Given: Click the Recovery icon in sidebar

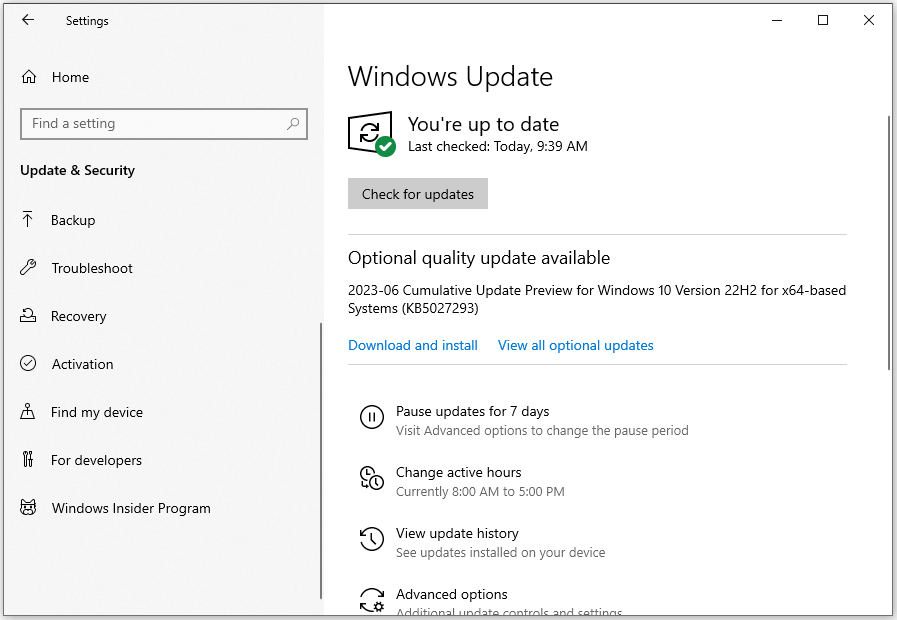Looking at the screenshot, I should tap(29, 316).
